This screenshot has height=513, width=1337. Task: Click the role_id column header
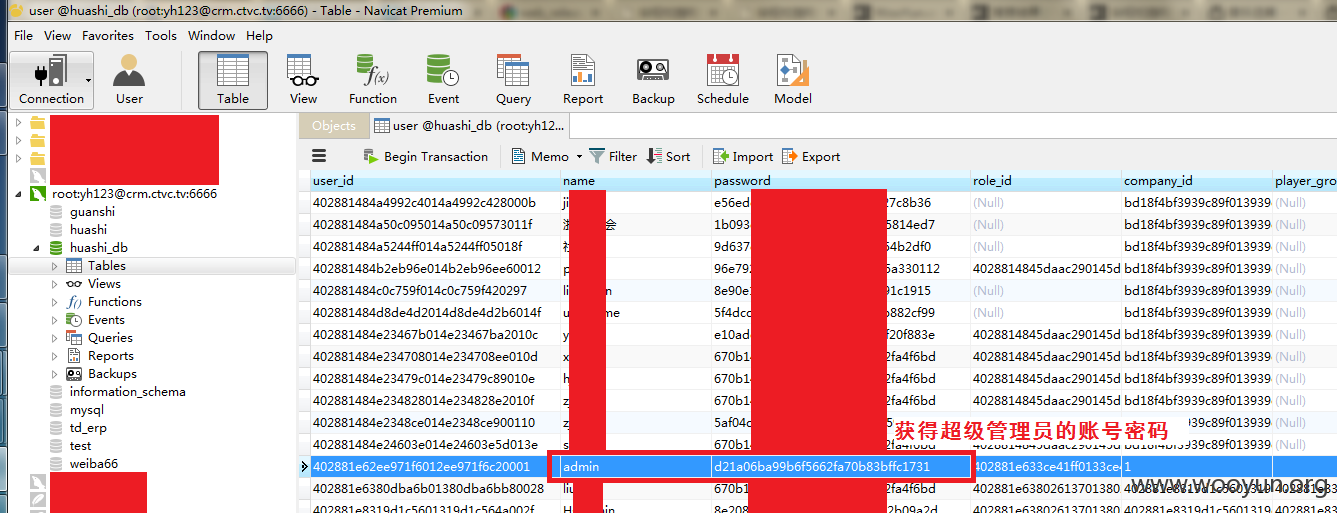[x=1046, y=181]
